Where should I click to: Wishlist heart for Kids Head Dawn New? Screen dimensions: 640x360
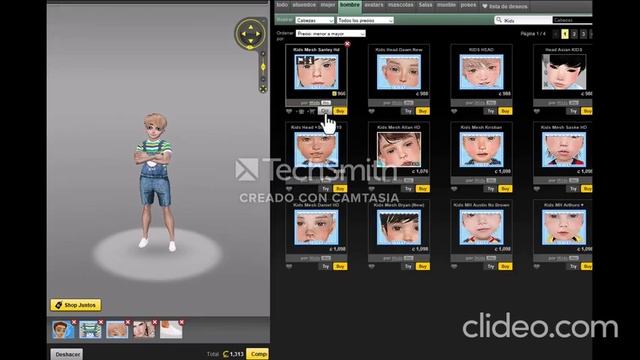[371, 111]
